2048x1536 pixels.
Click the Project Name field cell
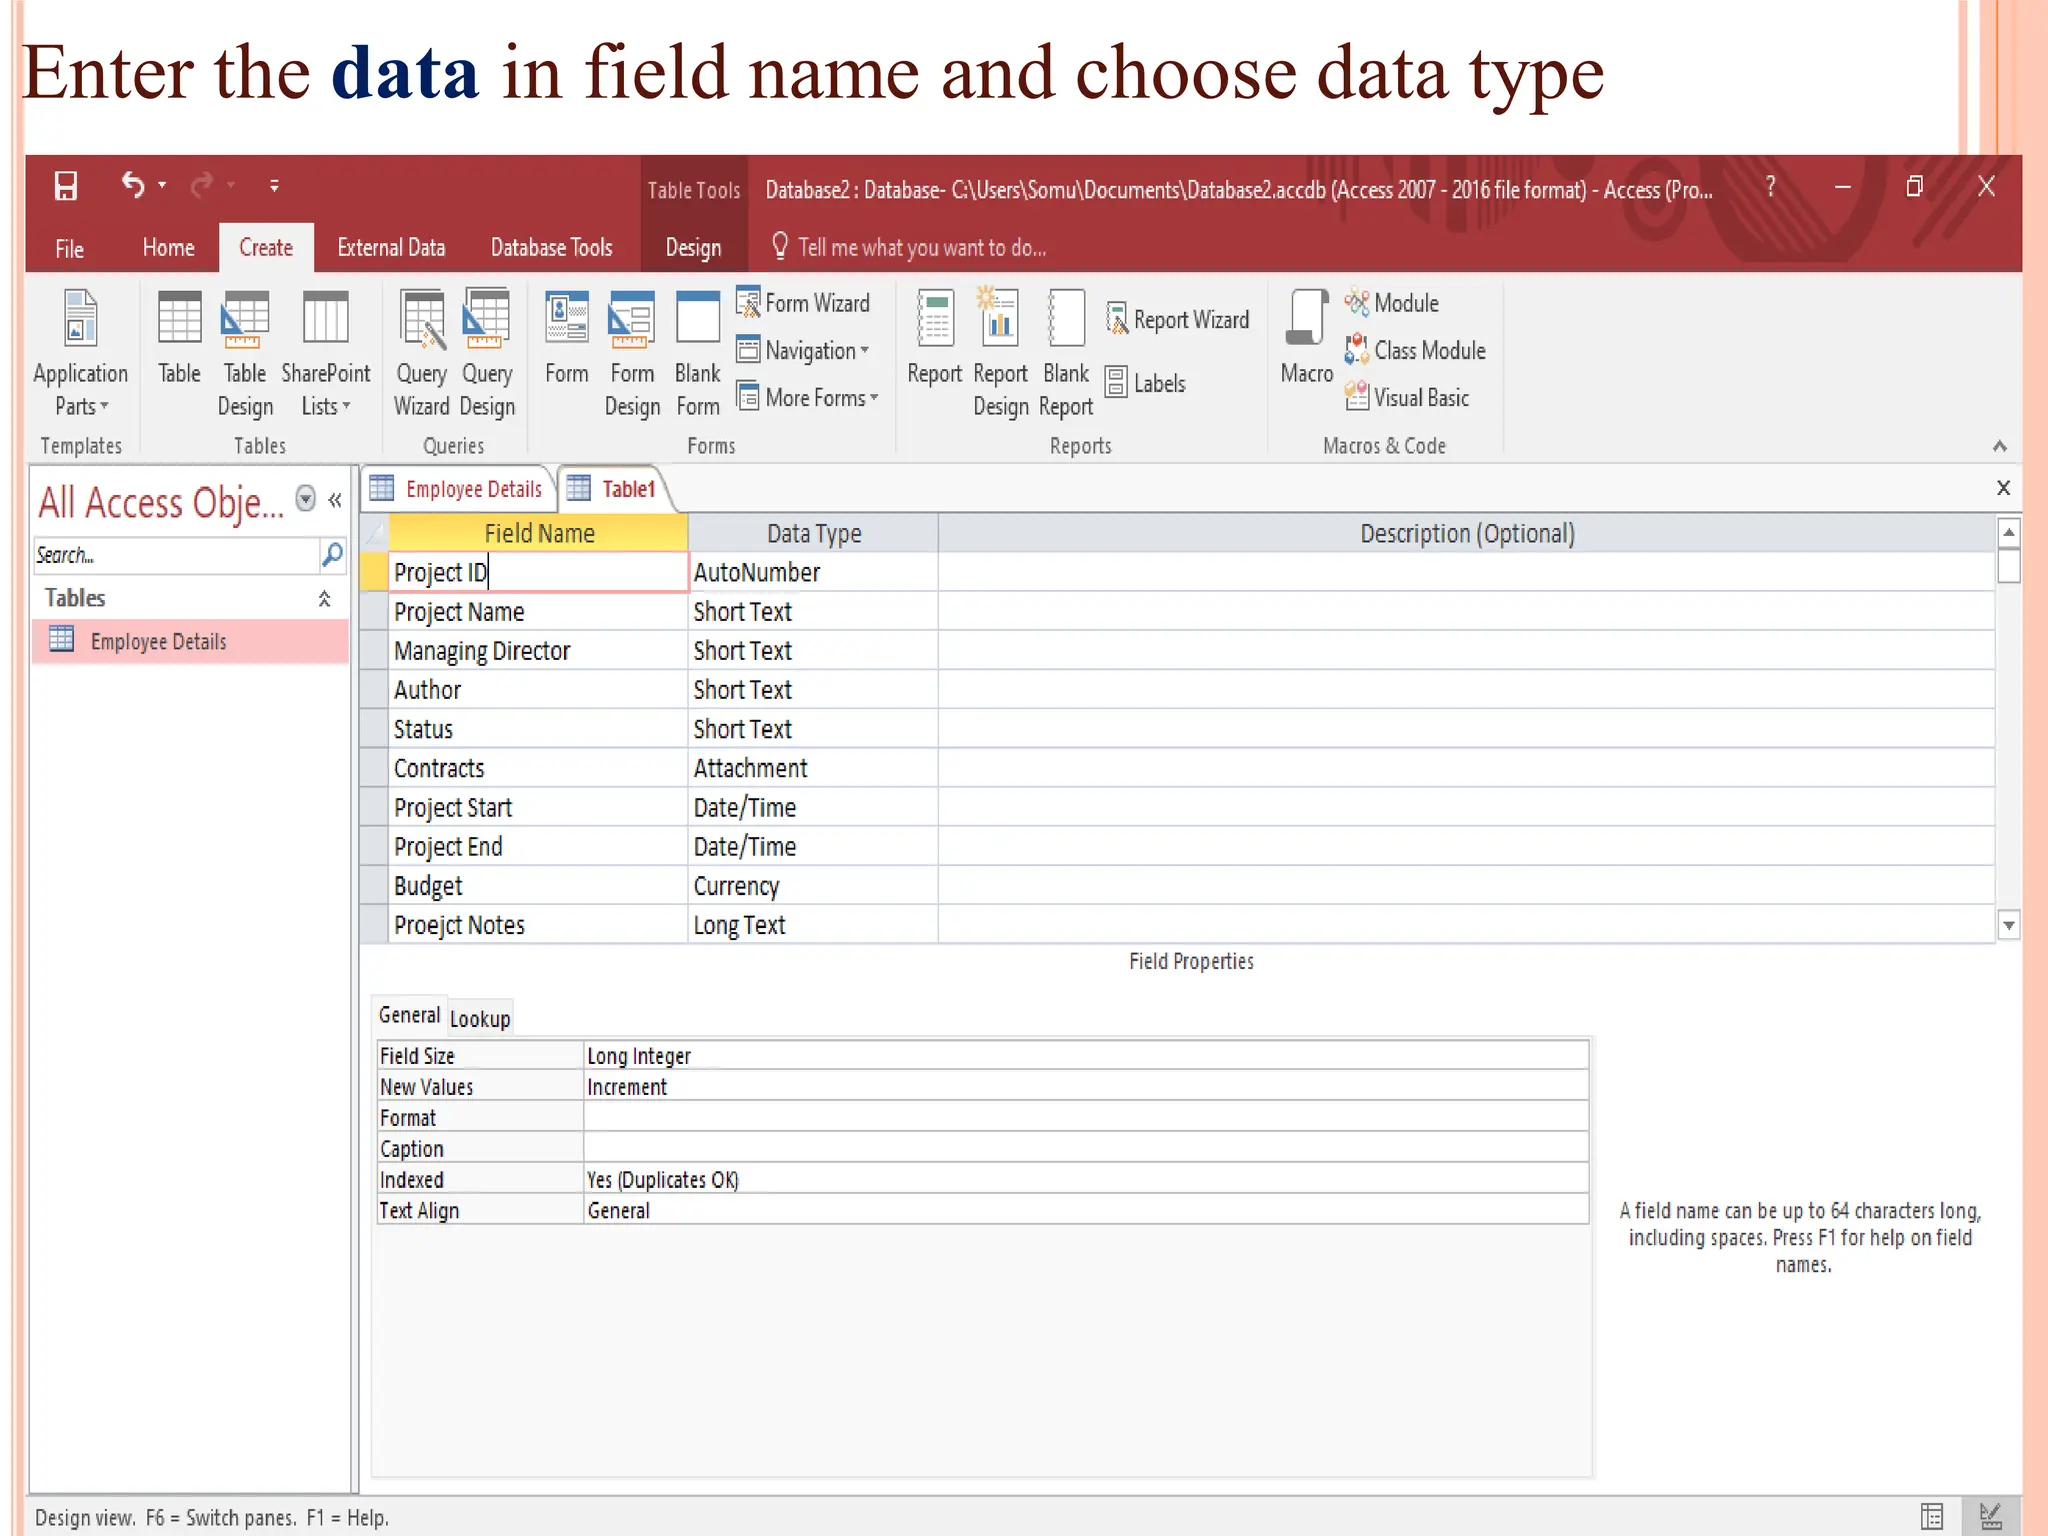tap(538, 612)
